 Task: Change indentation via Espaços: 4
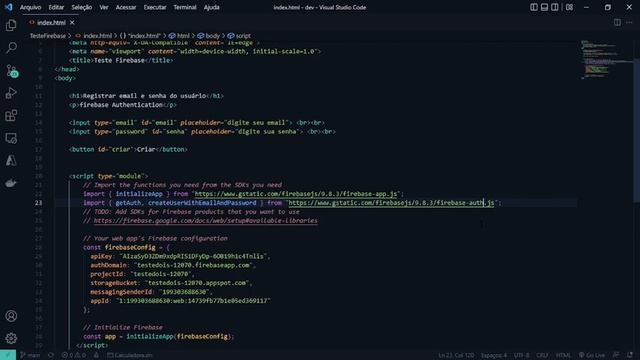[494, 355]
